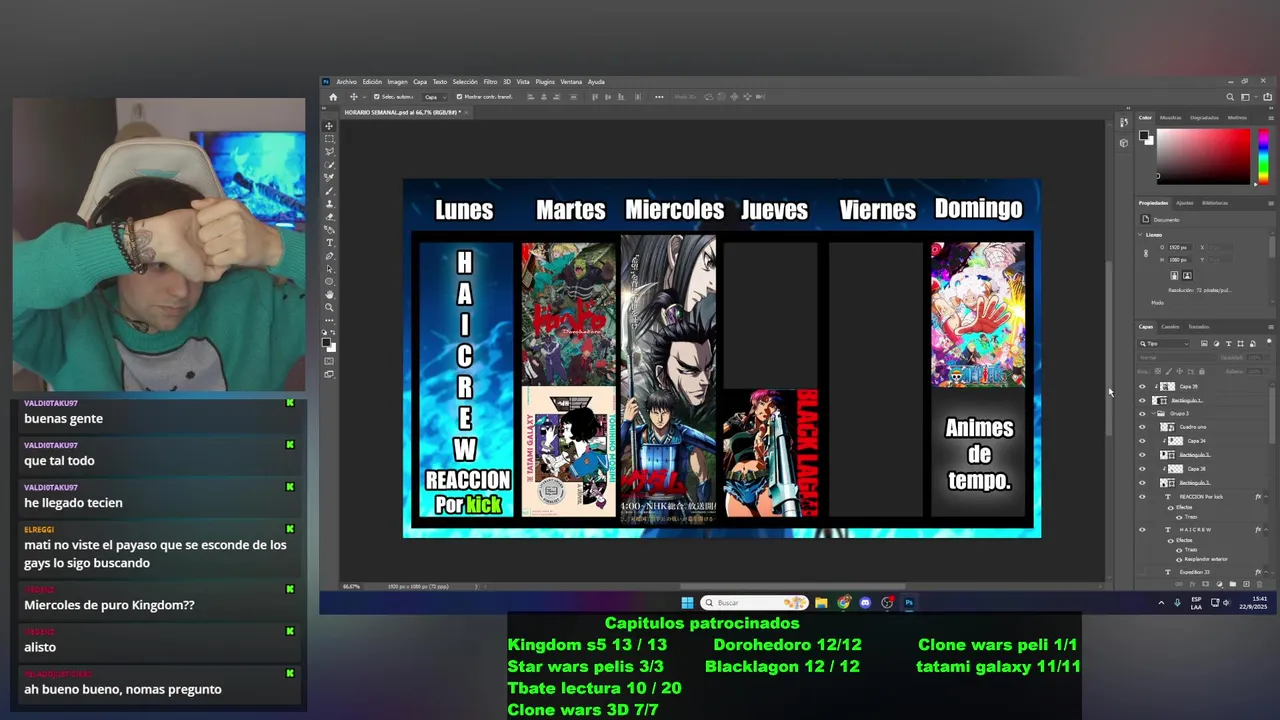
Task: Open the Color panel options menu
Action: [x=1271, y=118]
